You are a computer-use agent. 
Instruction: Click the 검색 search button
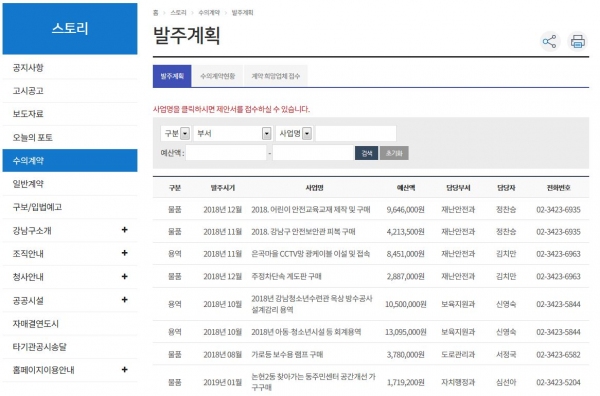tap(367, 153)
